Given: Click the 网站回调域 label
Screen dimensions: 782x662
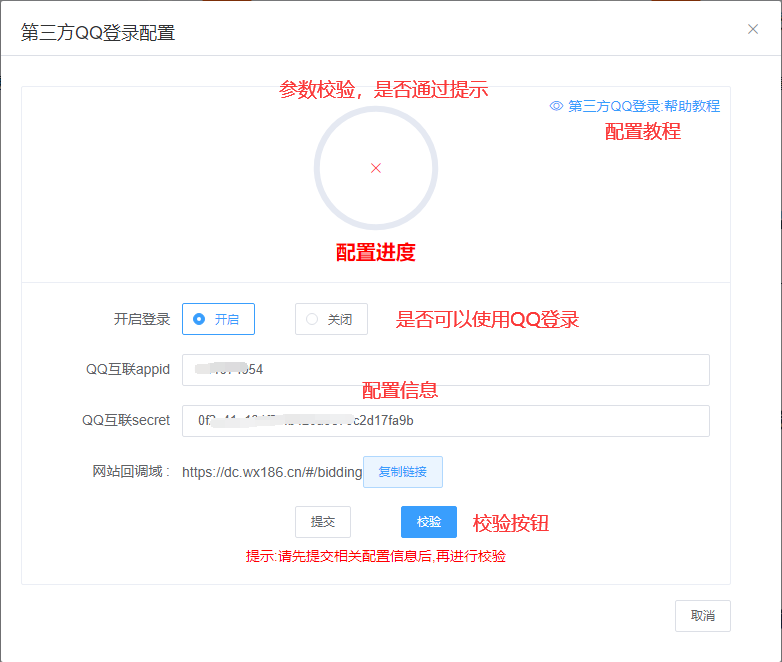Looking at the screenshot, I should click(131, 471).
